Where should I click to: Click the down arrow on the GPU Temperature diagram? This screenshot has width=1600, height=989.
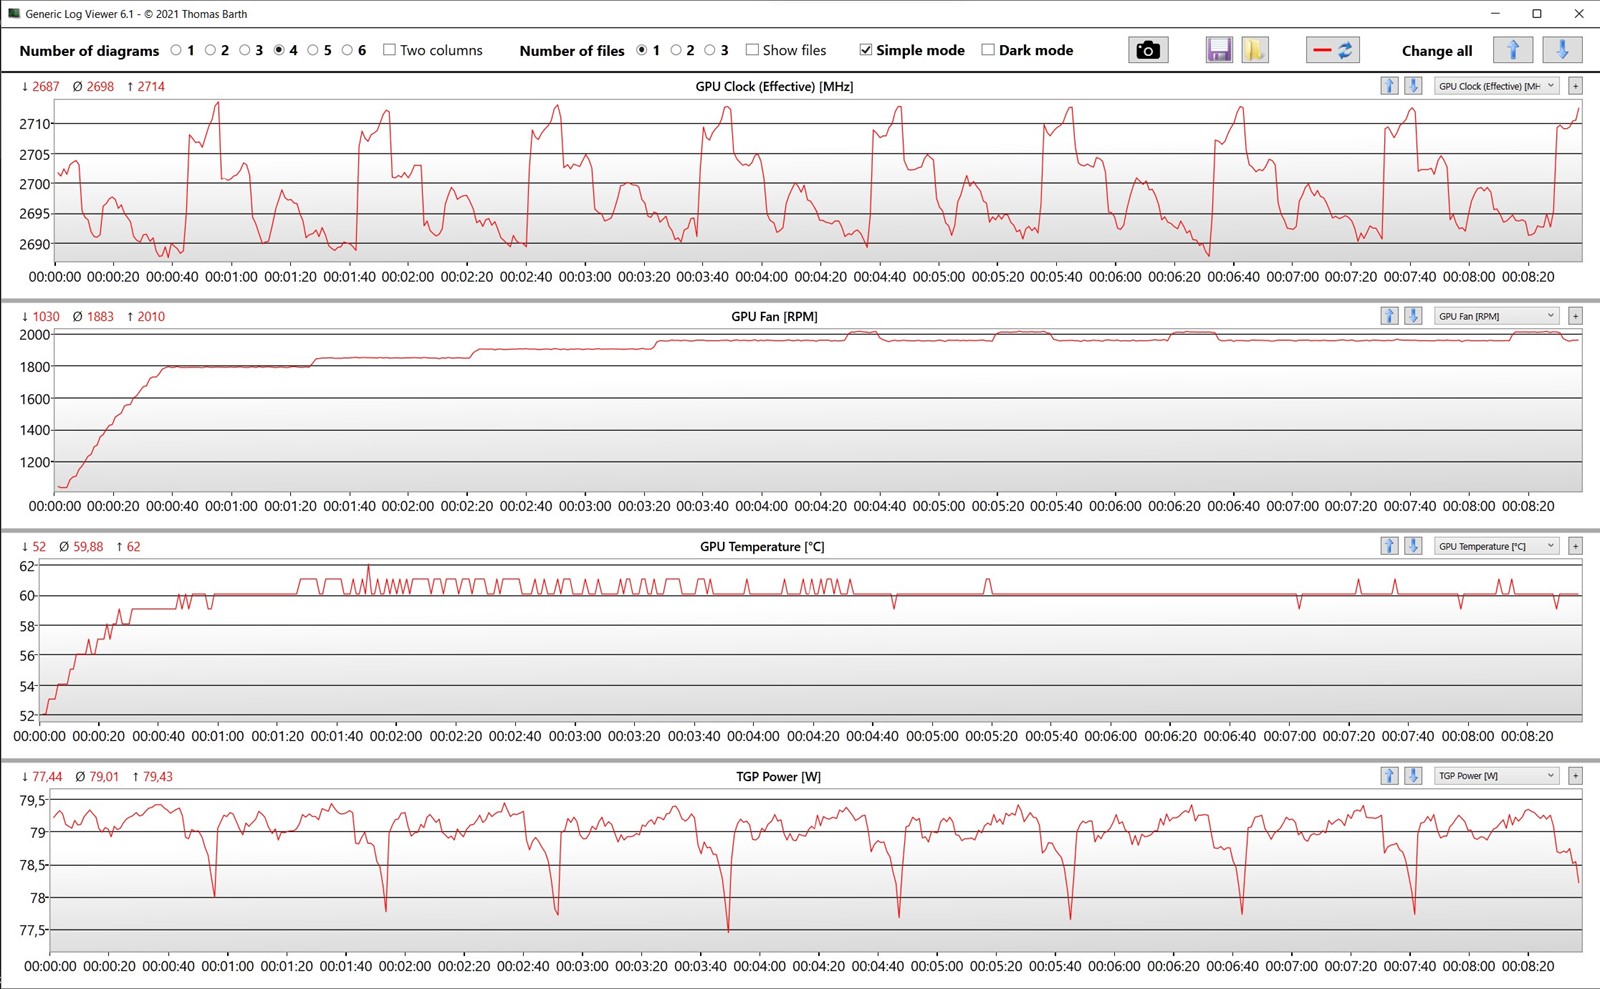[x=1413, y=546]
